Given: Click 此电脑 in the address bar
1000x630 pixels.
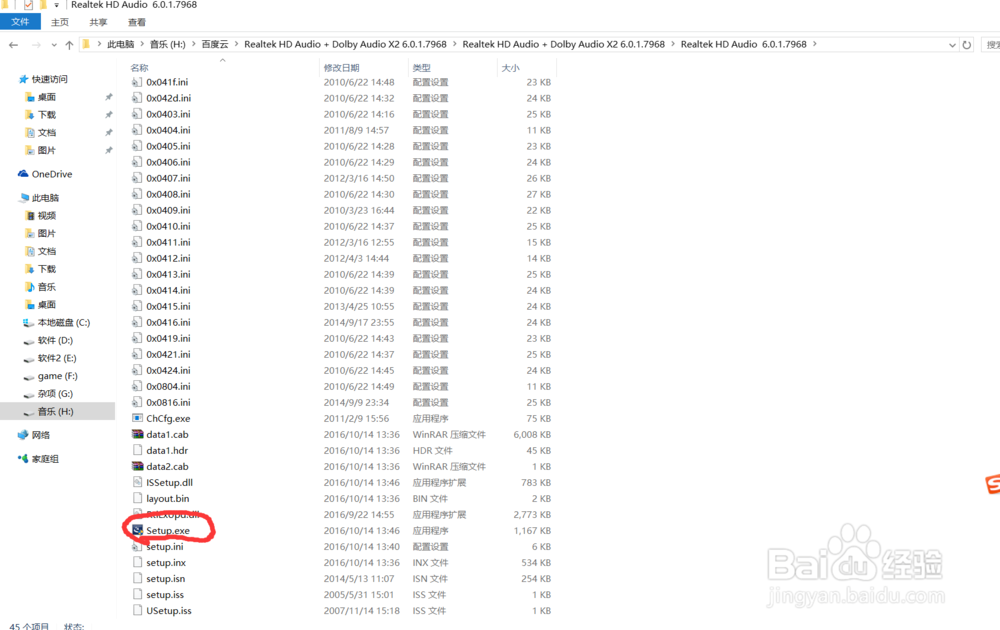Looking at the screenshot, I should point(121,45).
